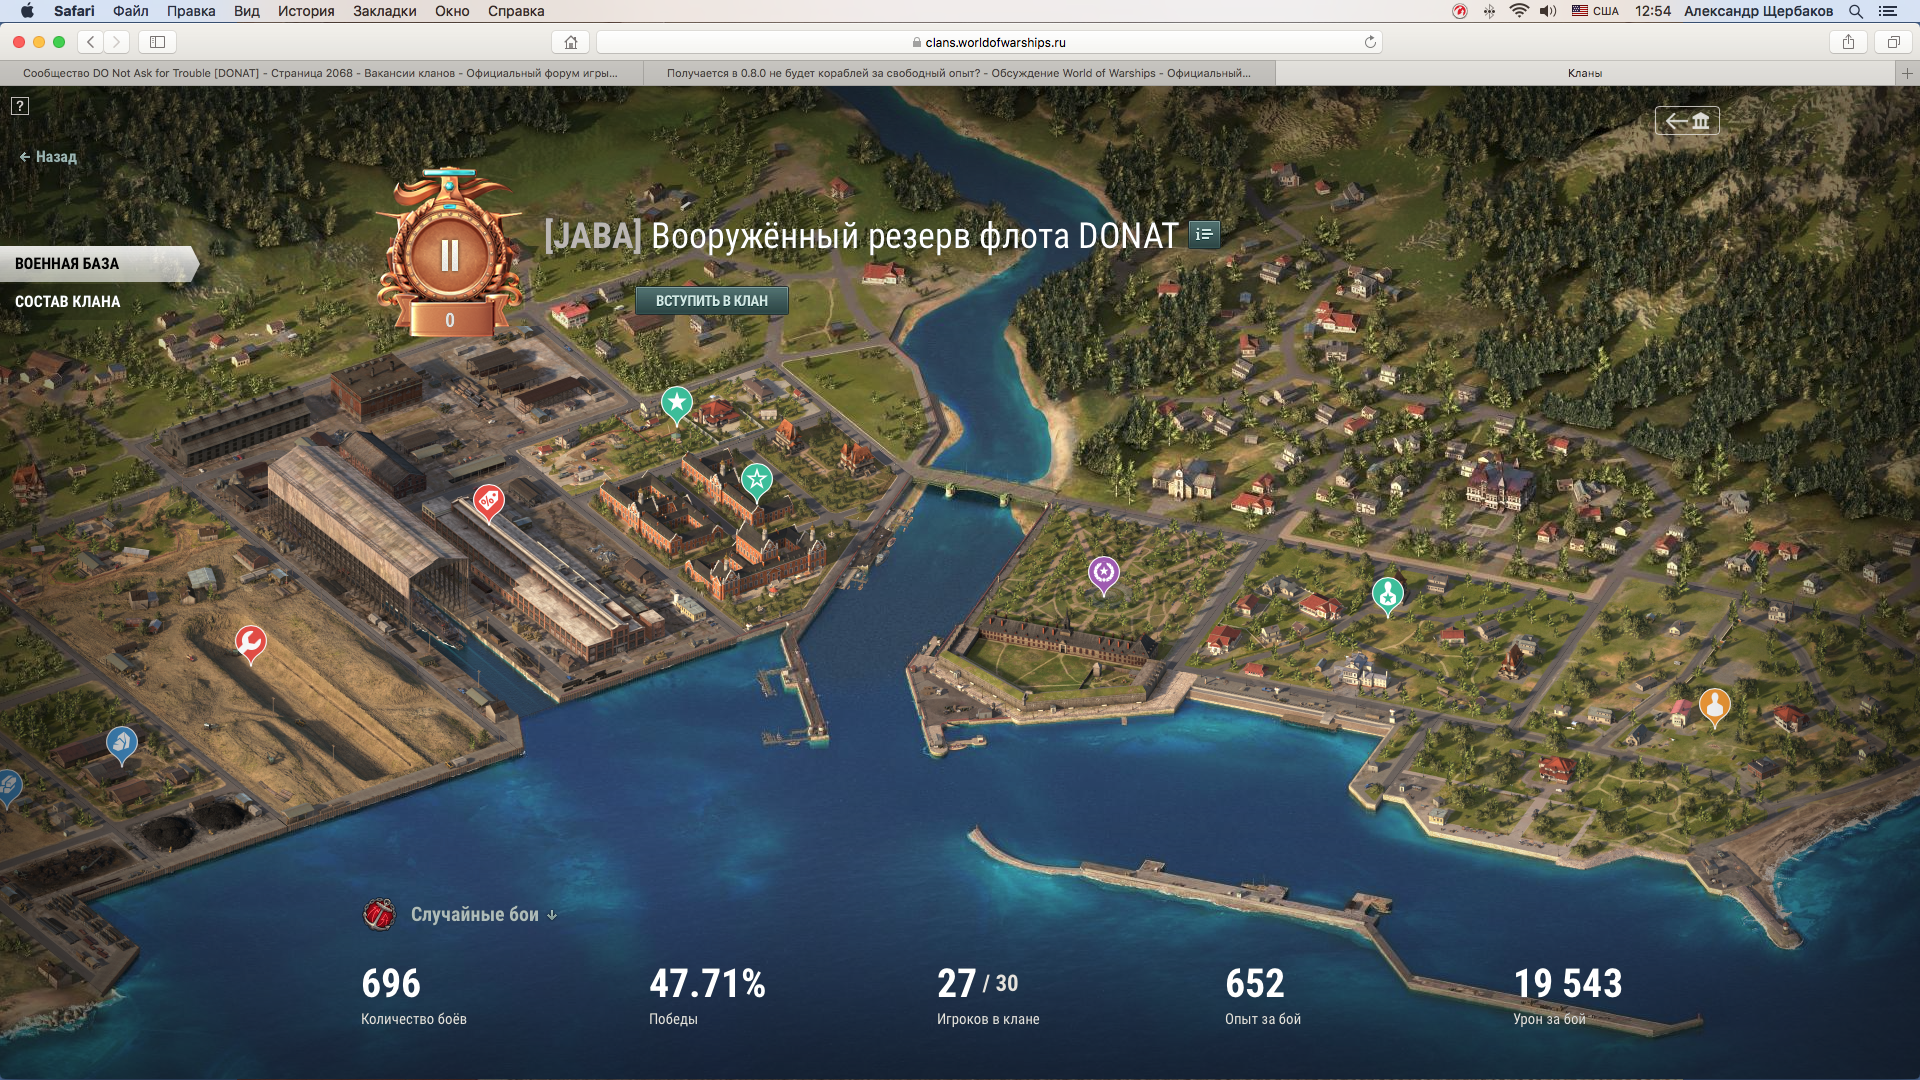Click the red discount-tag dock marker
The image size is (1920, 1080).
point(489,502)
